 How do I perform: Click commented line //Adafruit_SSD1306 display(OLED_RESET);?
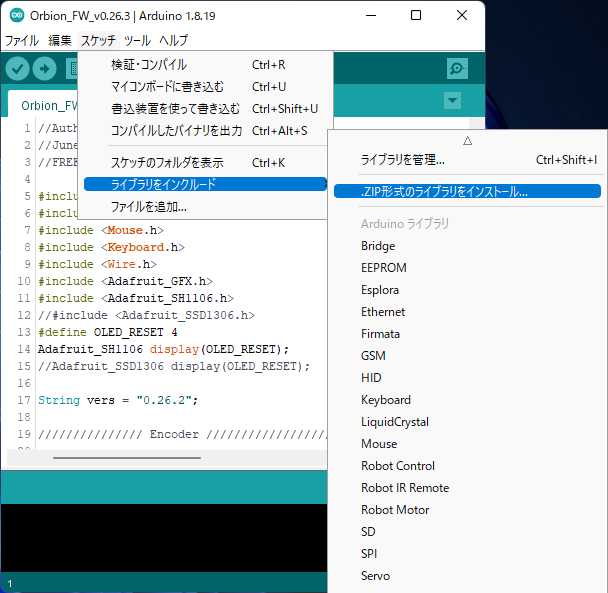pos(174,367)
